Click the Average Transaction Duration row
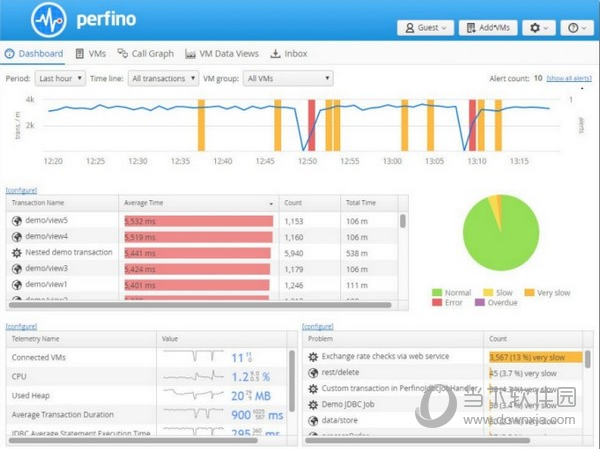This screenshot has height=449, width=600. pos(147,415)
